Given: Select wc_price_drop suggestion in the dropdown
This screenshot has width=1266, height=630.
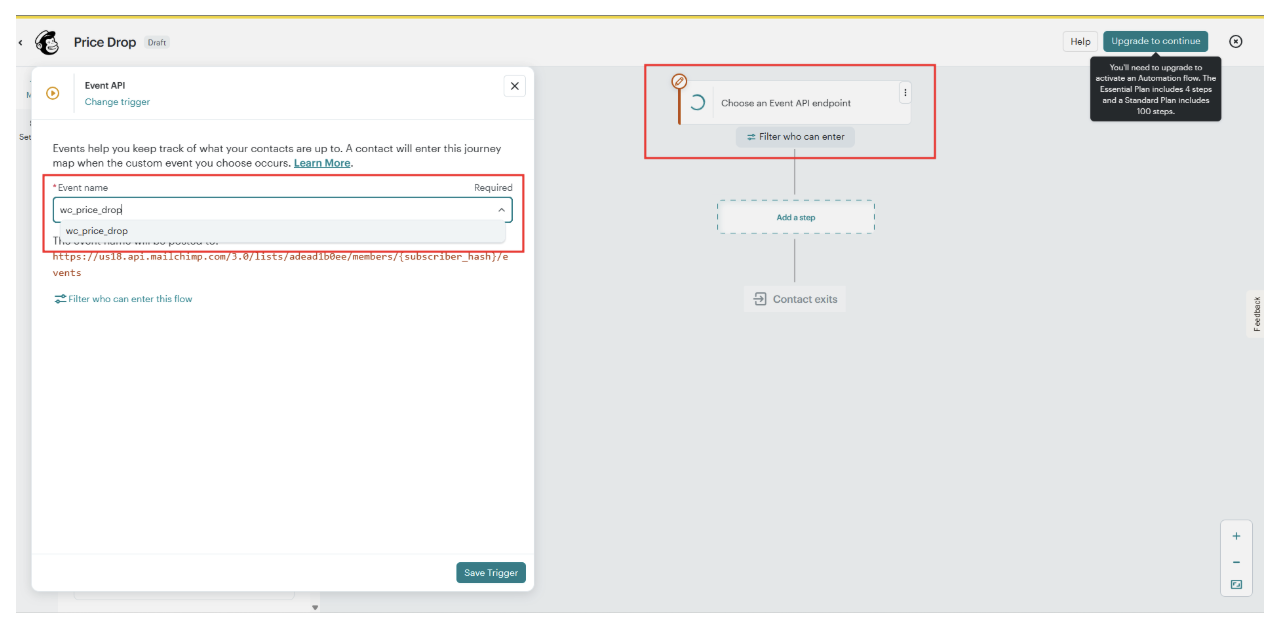Looking at the screenshot, I should click(x=282, y=231).
